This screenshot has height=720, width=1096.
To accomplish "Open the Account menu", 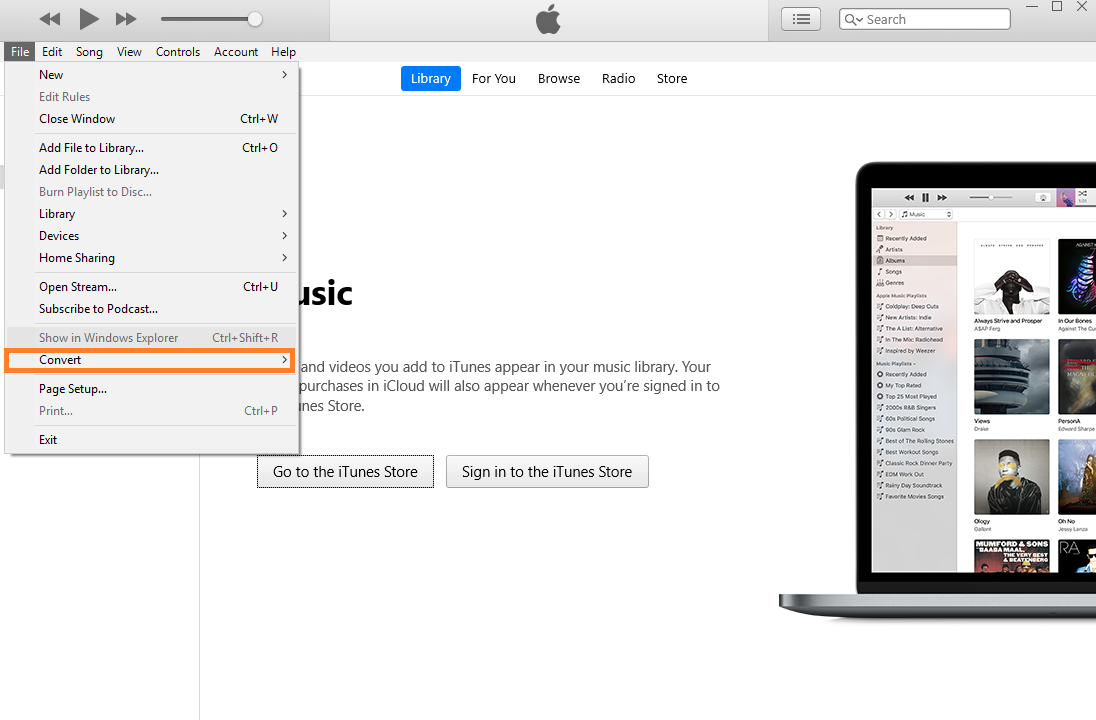I will pyautogui.click(x=236, y=52).
